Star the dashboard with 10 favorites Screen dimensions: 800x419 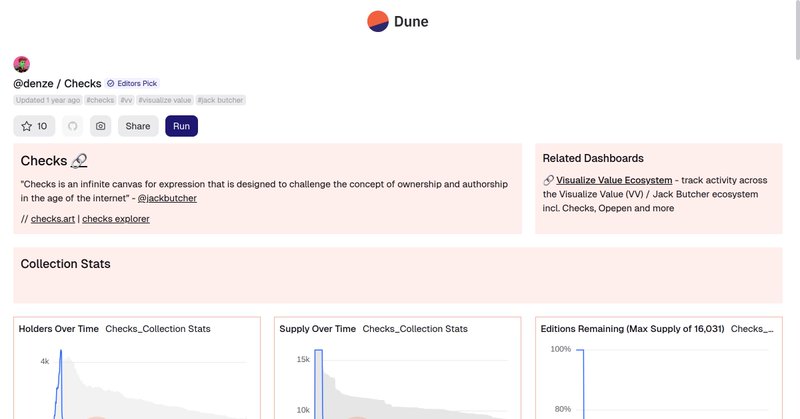tap(34, 126)
